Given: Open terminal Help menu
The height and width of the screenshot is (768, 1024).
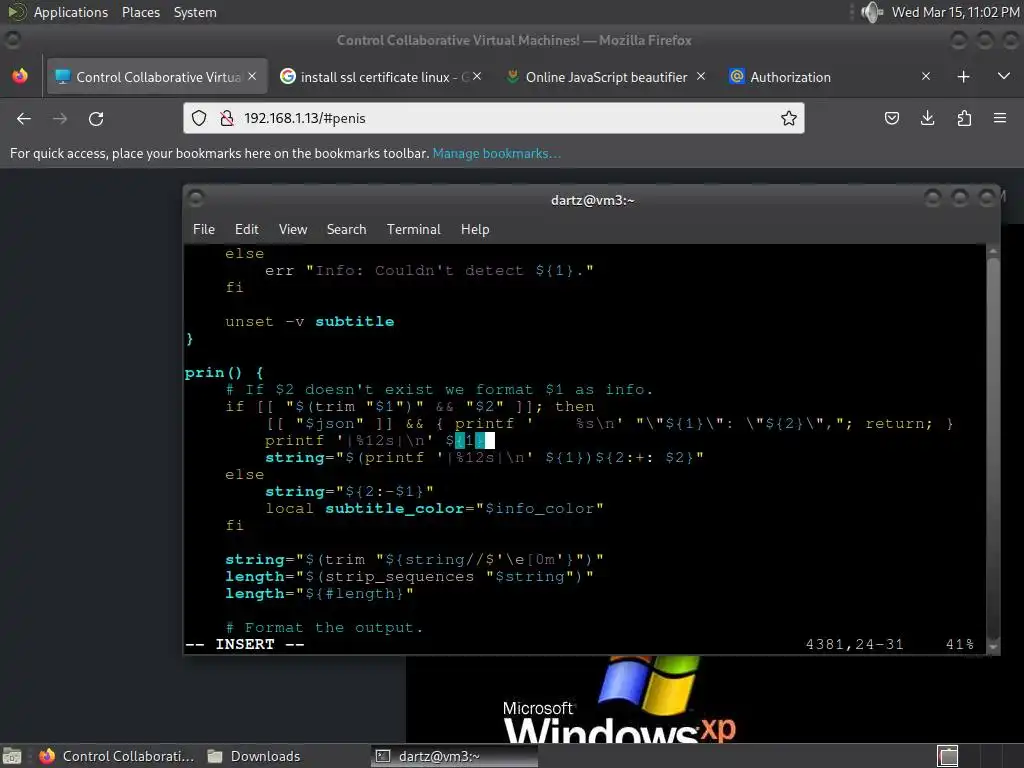Looking at the screenshot, I should click(x=475, y=229).
